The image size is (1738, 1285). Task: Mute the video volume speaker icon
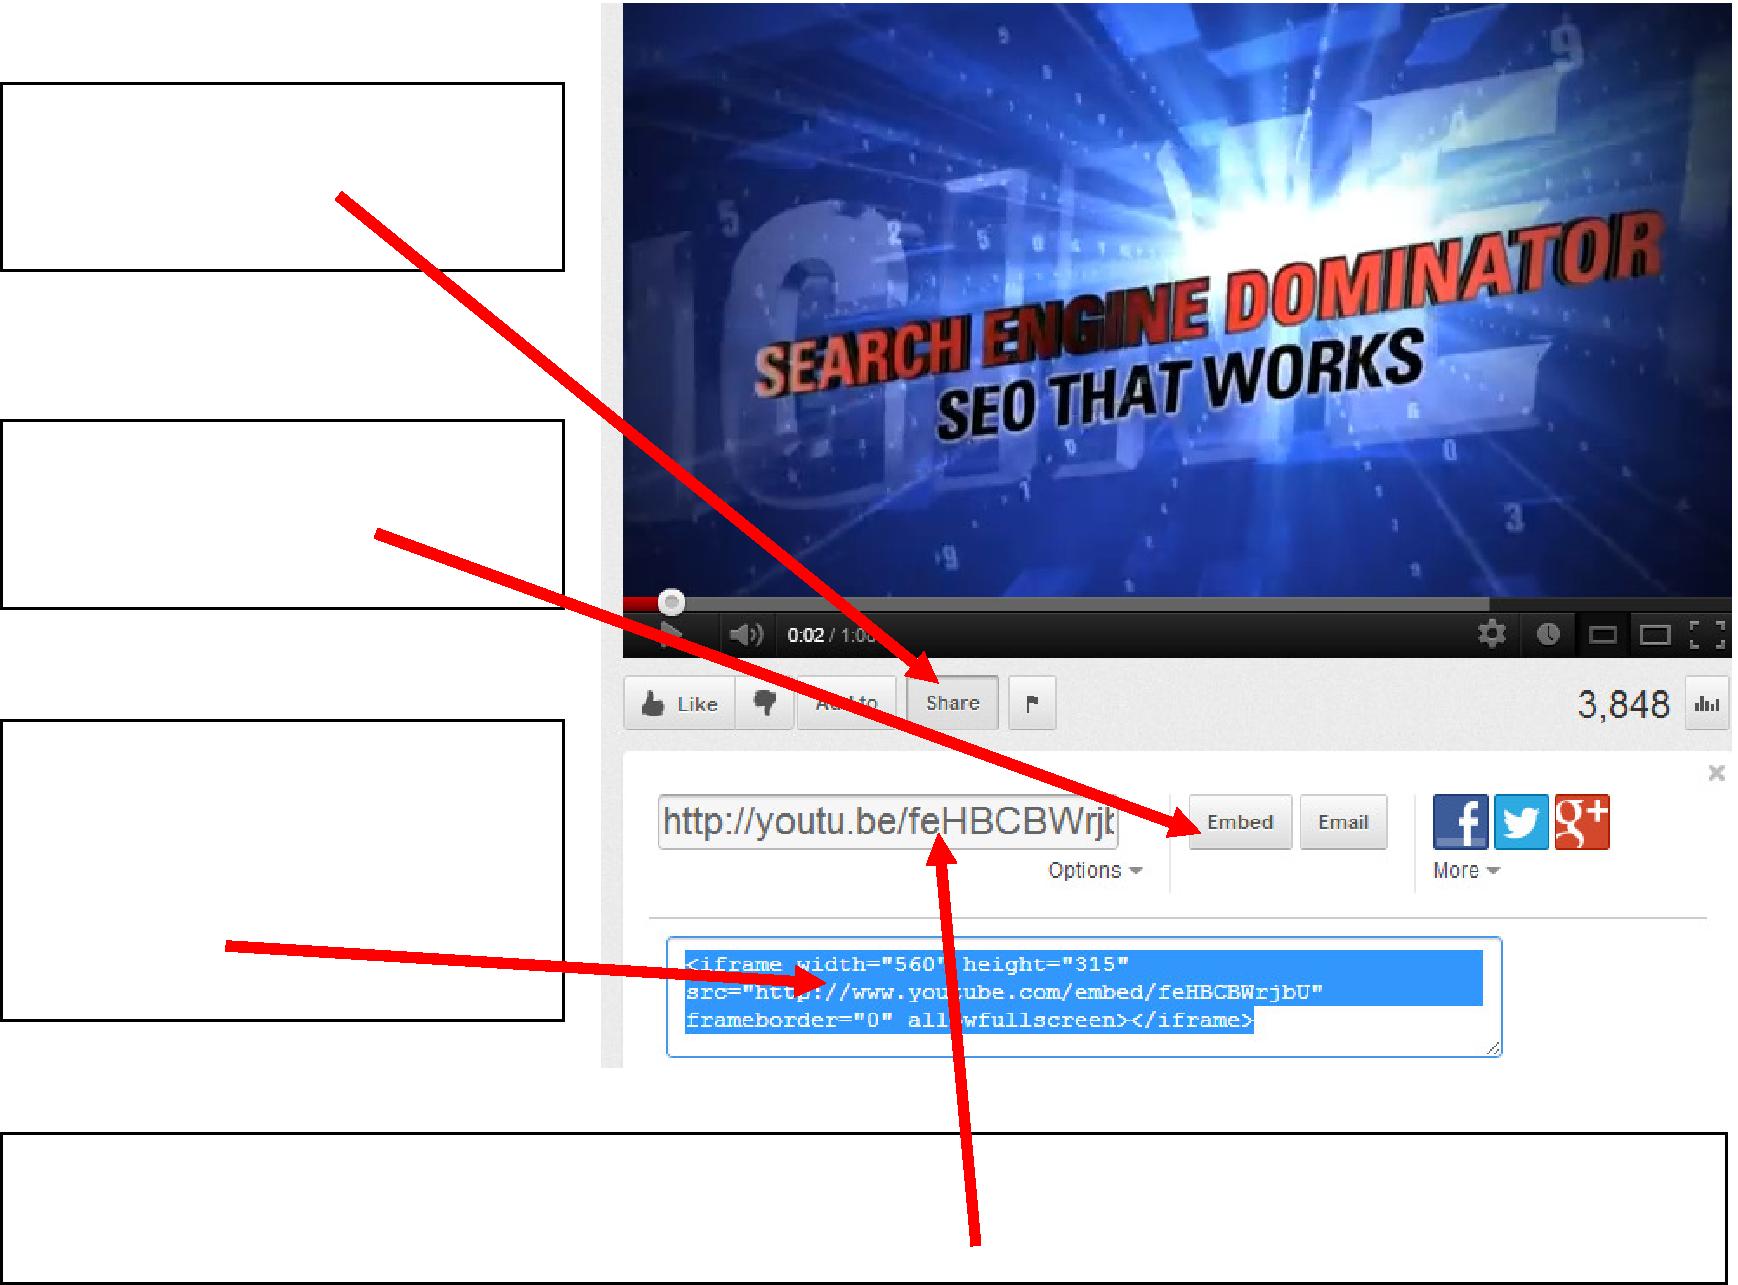click(746, 635)
